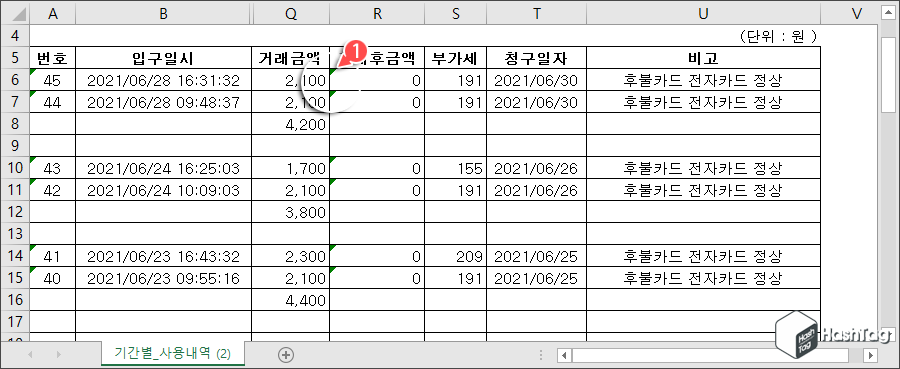Viewport: 900px width, 369px height.
Task: Click cell 2021/06/28 09:48:37
Action: click(x=164, y=102)
